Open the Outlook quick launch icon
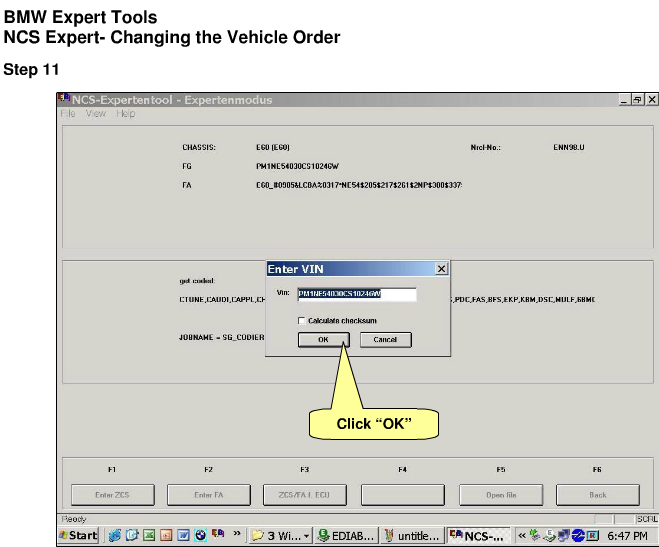The height and width of the screenshot is (547, 659). [x=132, y=535]
